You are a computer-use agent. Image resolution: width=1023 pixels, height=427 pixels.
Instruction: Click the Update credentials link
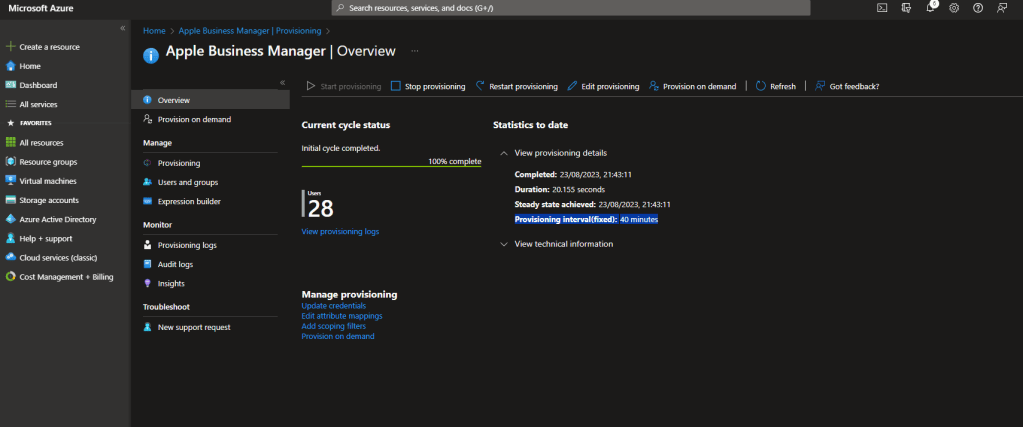point(333,306)
